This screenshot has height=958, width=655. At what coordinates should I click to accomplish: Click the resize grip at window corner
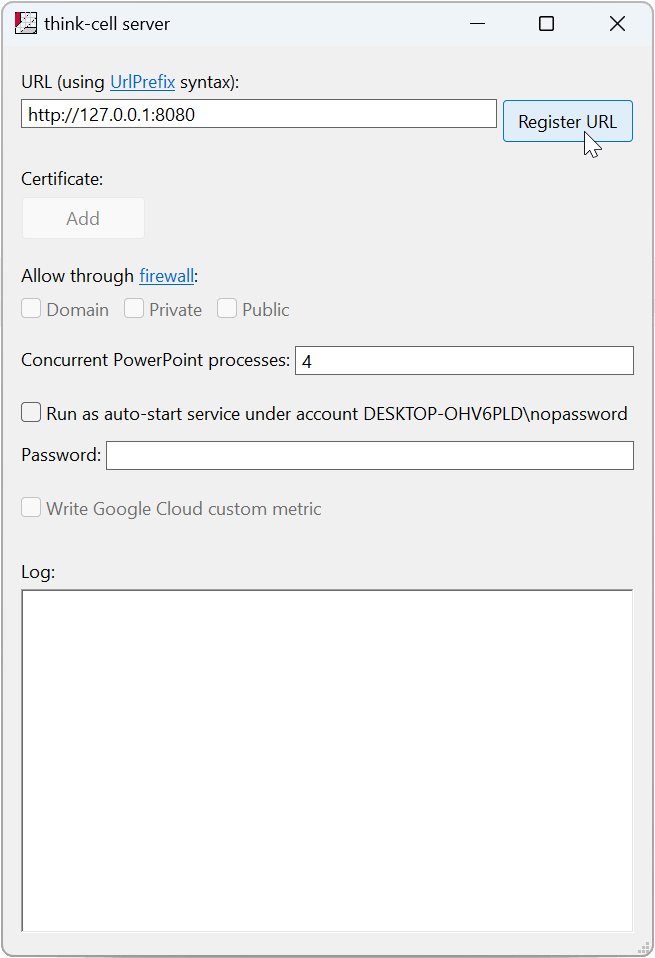coord(643,948)
